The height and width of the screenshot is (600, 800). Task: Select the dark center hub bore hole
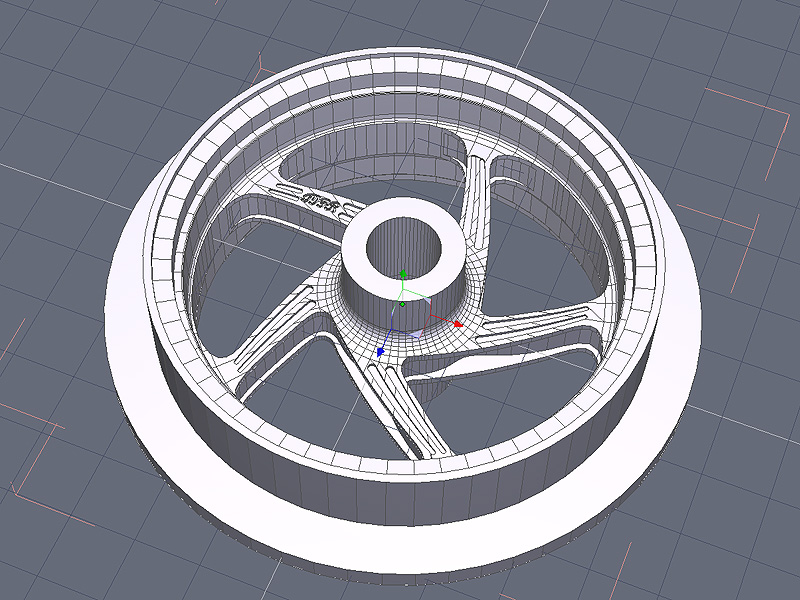(403, 244)
